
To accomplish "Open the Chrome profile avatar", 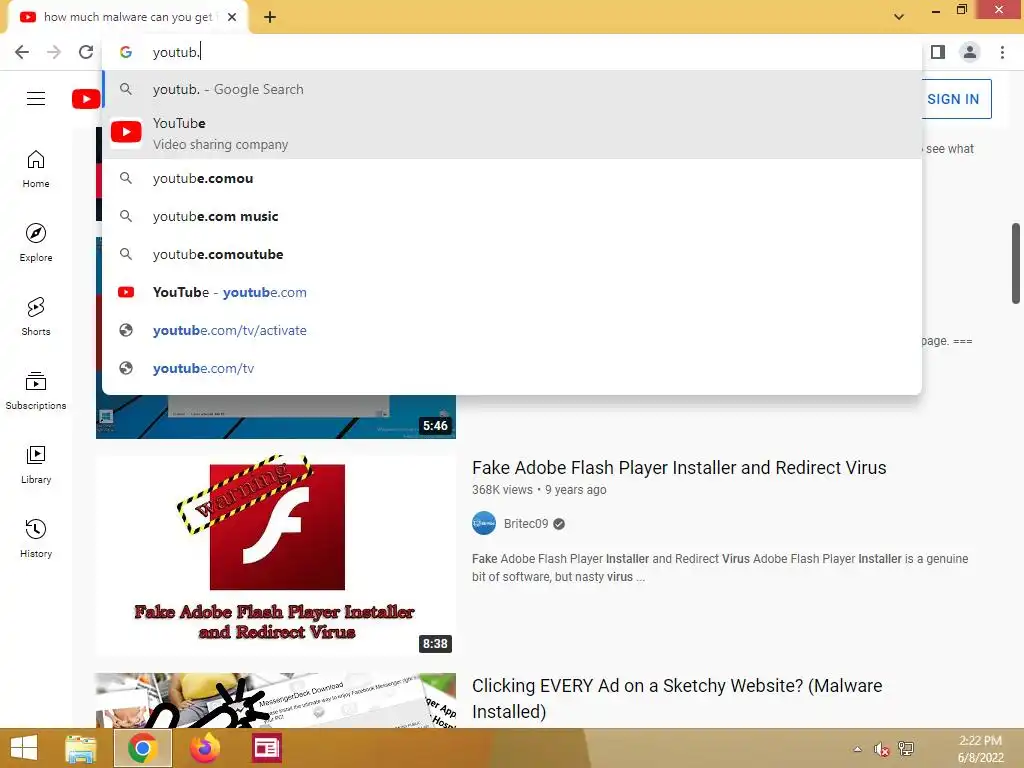I will (x=970, y=52).
